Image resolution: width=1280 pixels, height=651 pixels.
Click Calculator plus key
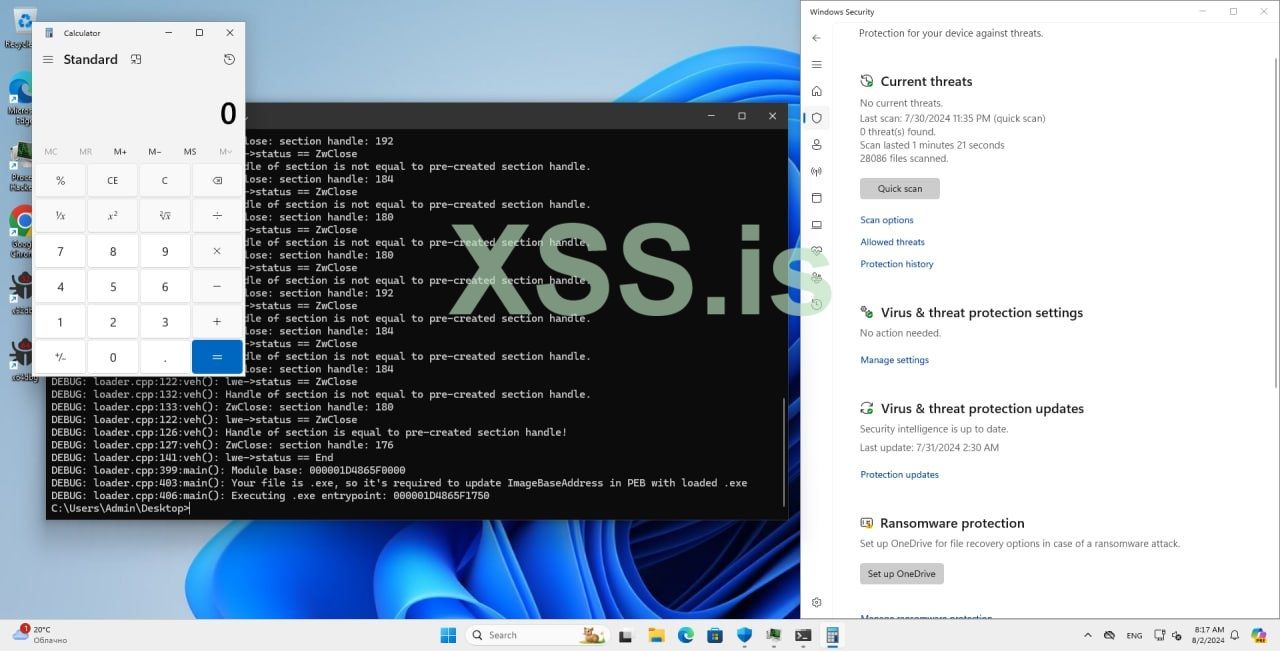[x=217, y=322]
